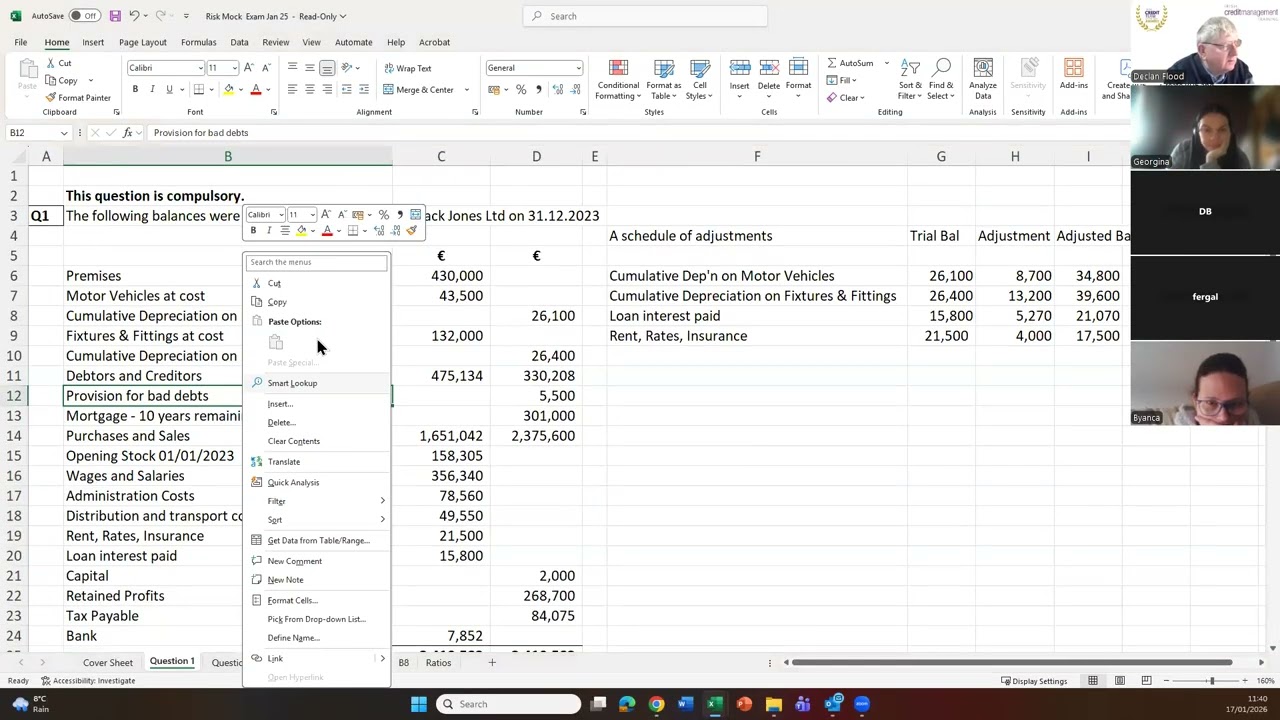The image size is (1280, 720).
Task: Open PowerPoint from the Windows taskbar
Action: click(x=744, y=704)
